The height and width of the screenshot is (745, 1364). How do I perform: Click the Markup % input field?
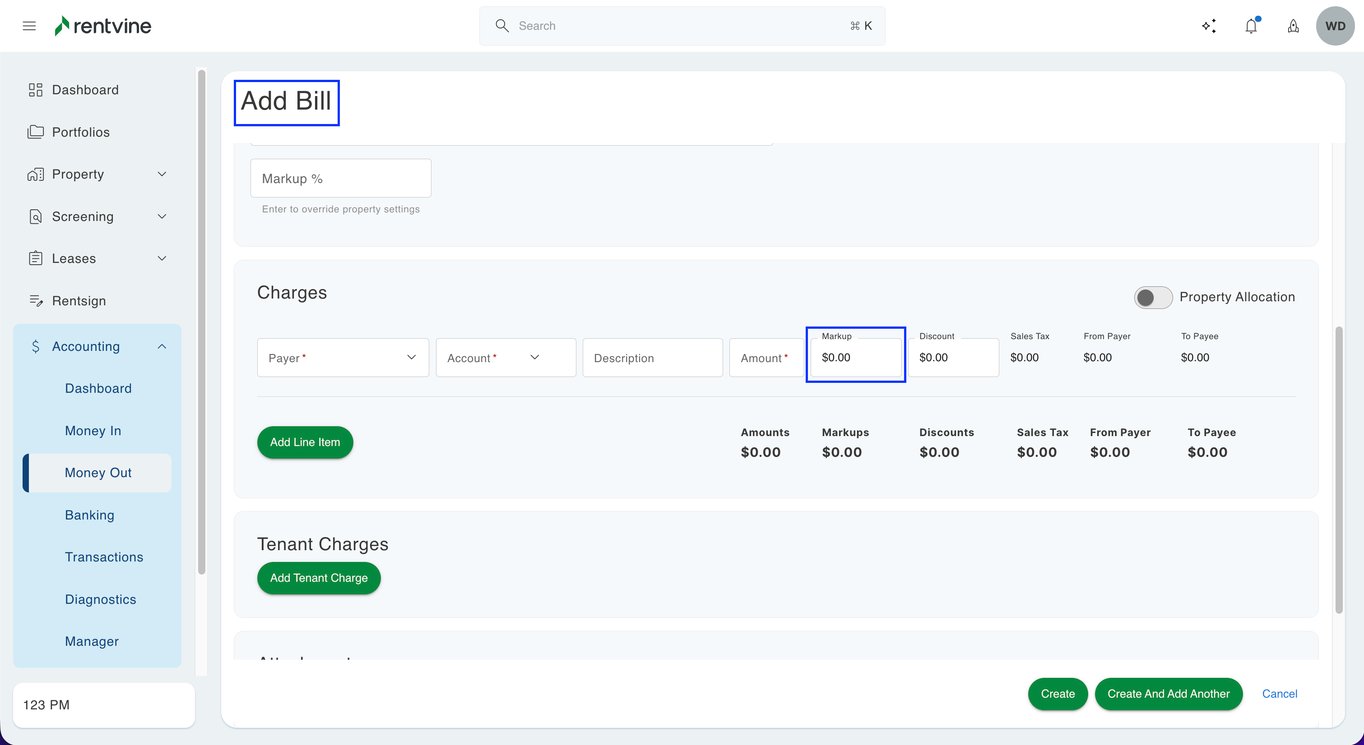pos(341,178)
